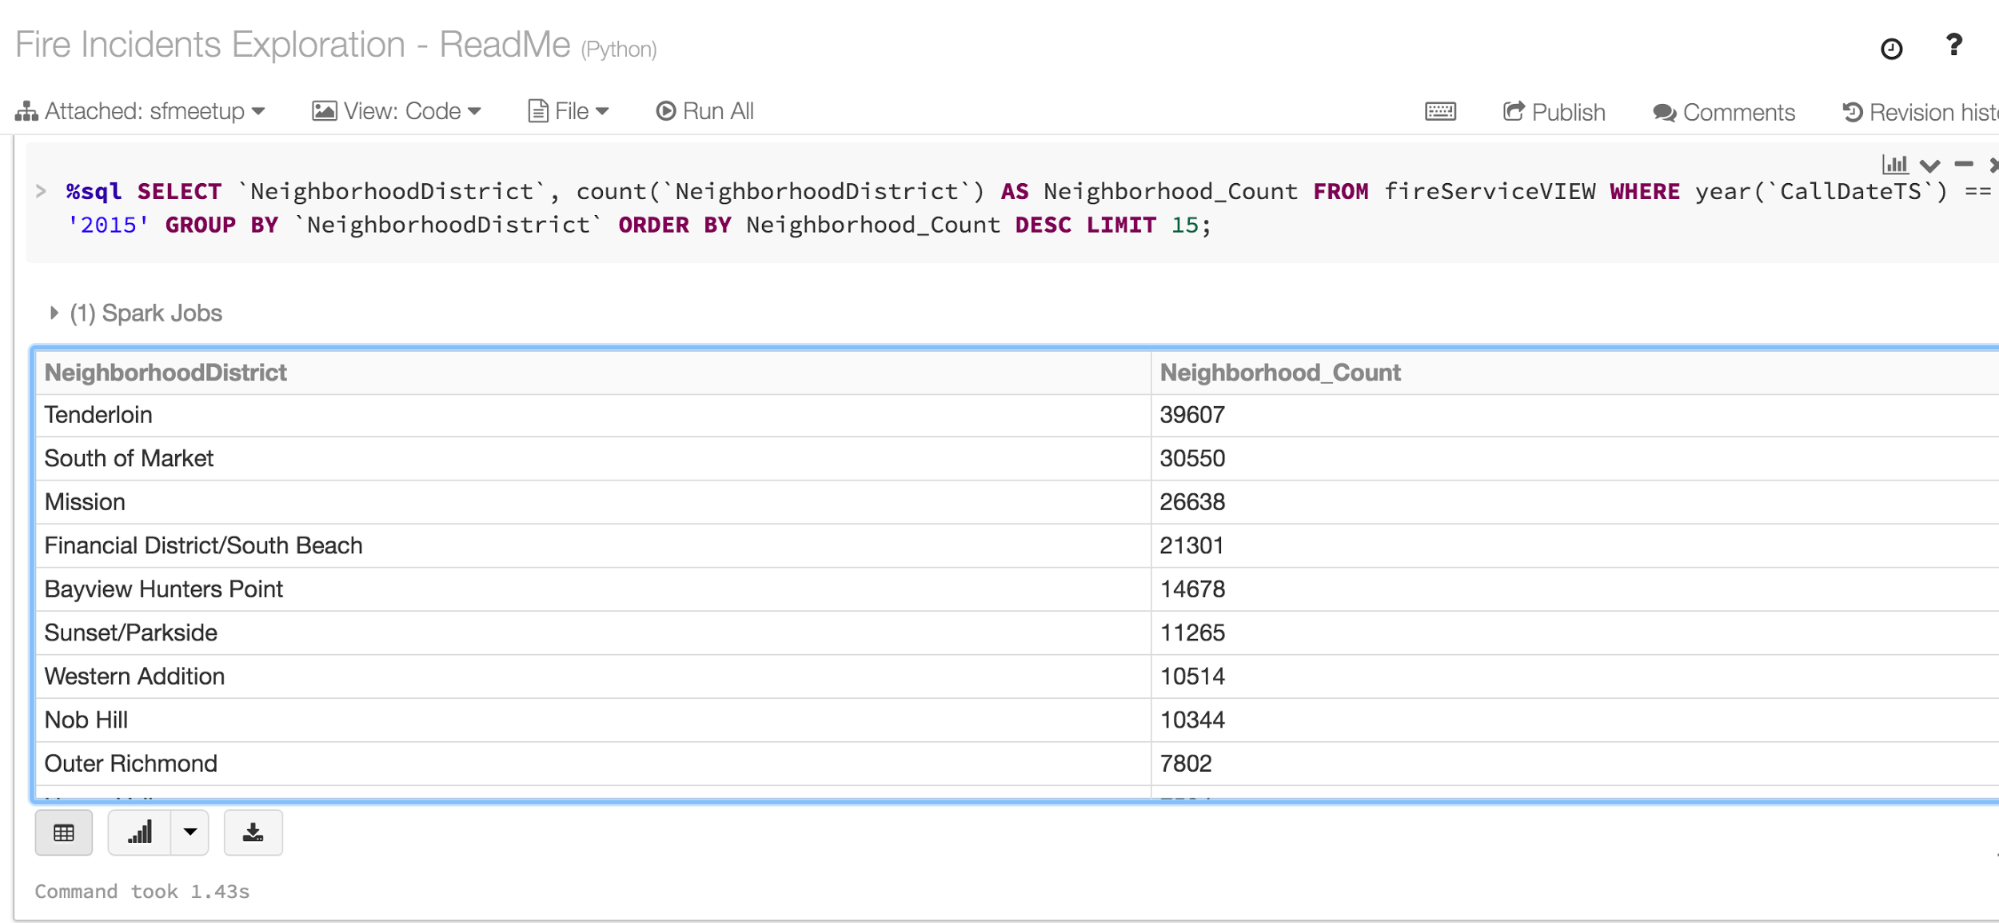Open the File menu
The height and width of the screenshot is (923, 1999).
coord(568,111)
